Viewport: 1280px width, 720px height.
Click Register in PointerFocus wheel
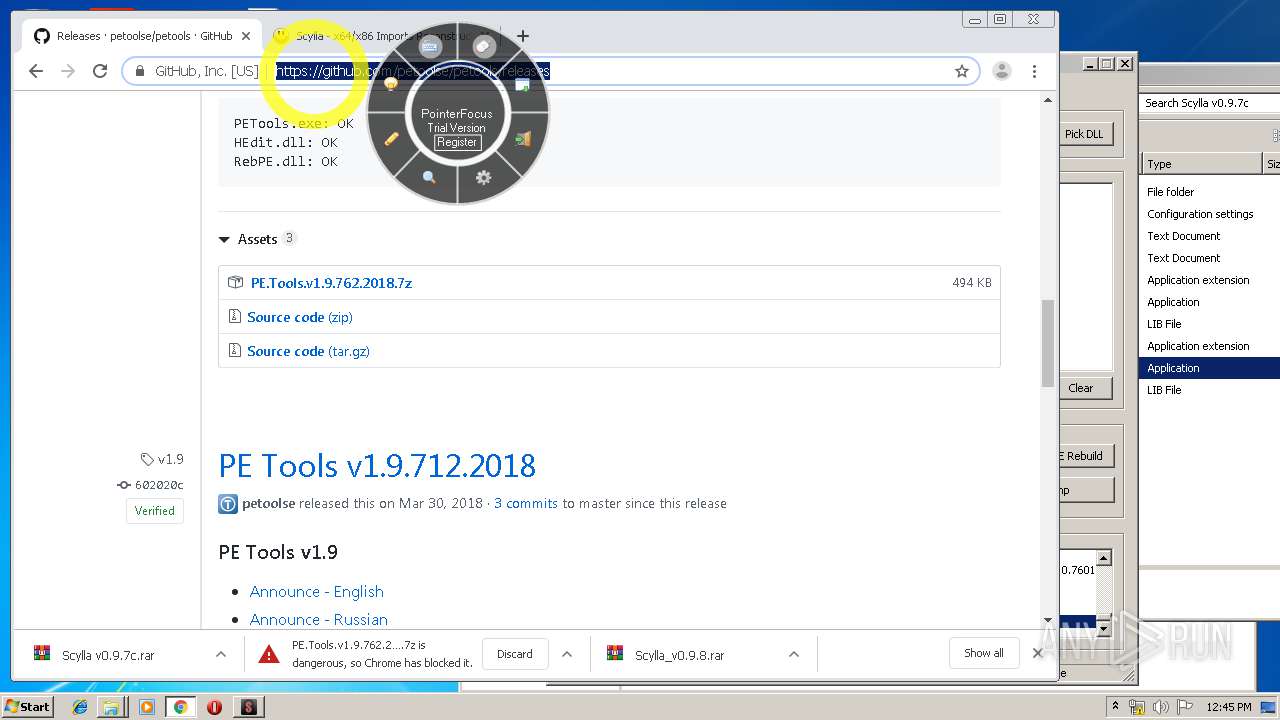tap(457, 142)
